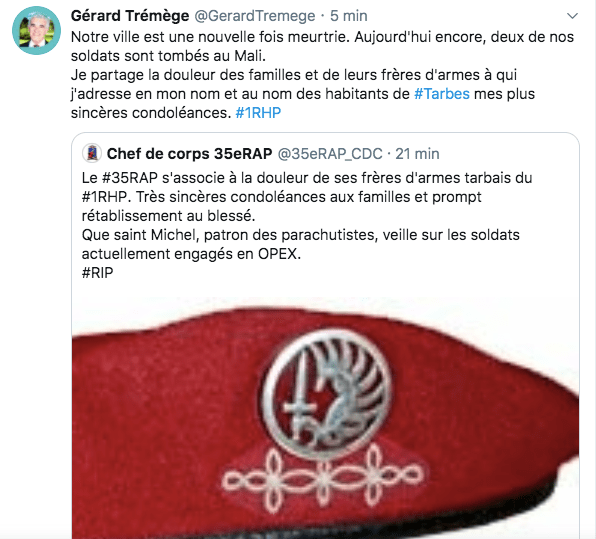The height and width of the screenshot is (539, 596).
Task: Open the @35eRAP_CDC handle
Action: click(330, 154)
